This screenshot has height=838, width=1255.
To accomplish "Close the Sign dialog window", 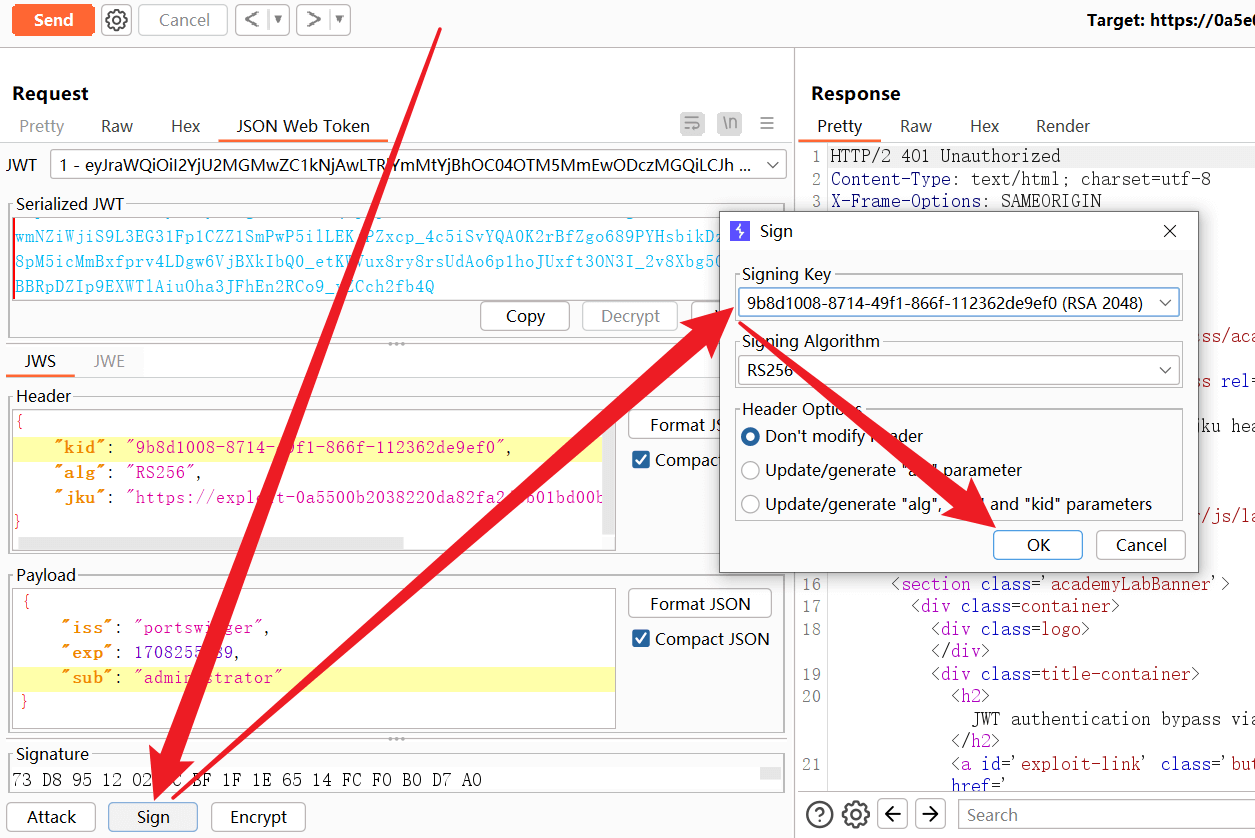I will tap(1170, 231).
